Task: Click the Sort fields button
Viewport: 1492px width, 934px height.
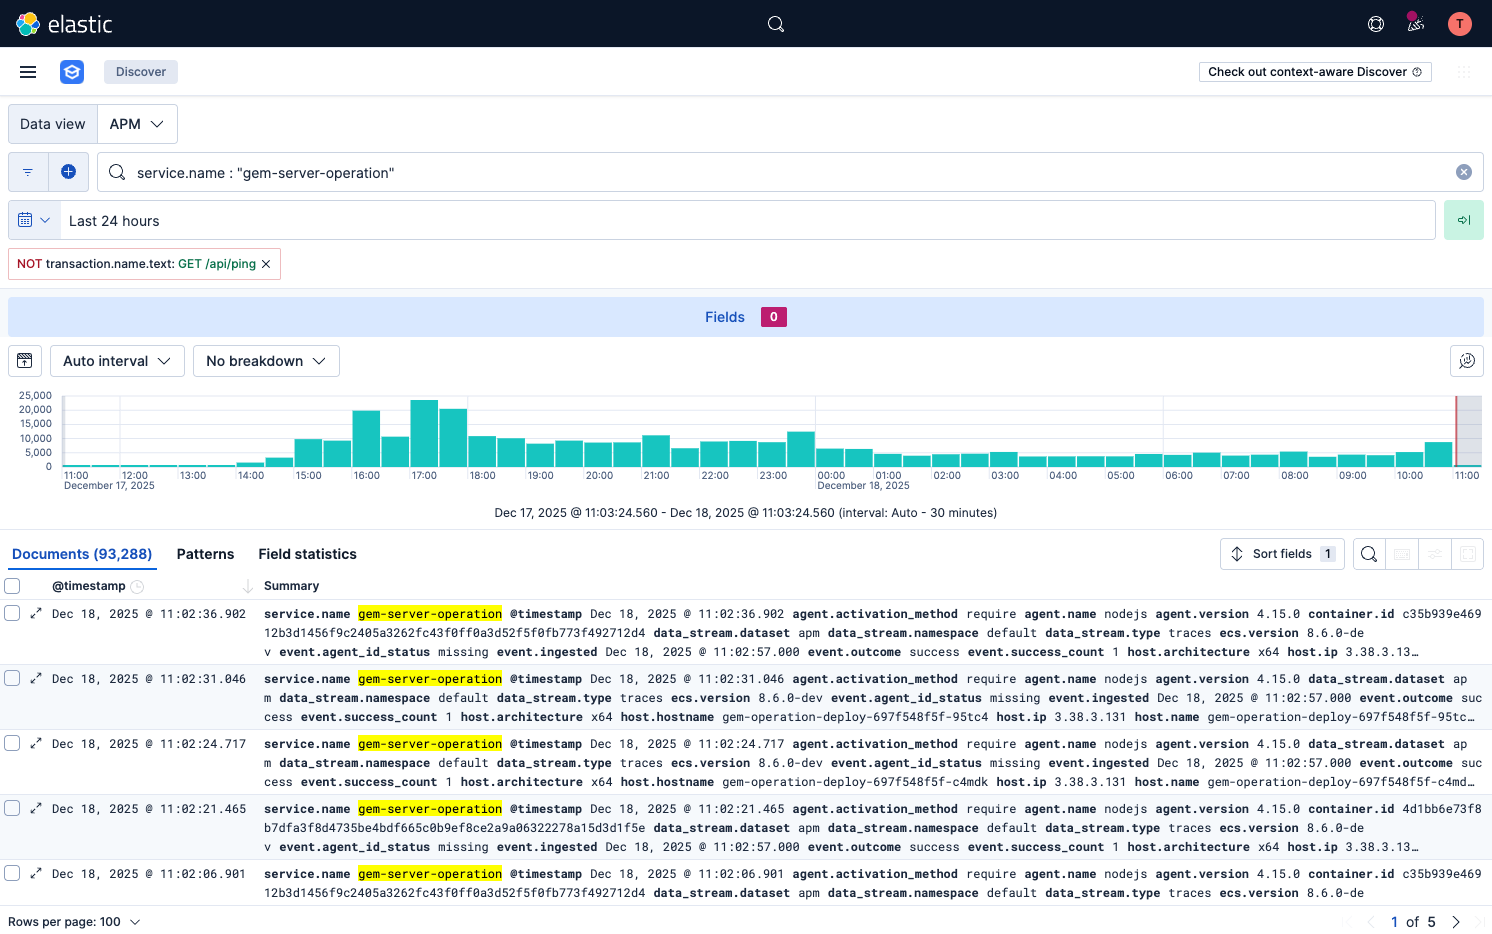Action: point(1281,554)
